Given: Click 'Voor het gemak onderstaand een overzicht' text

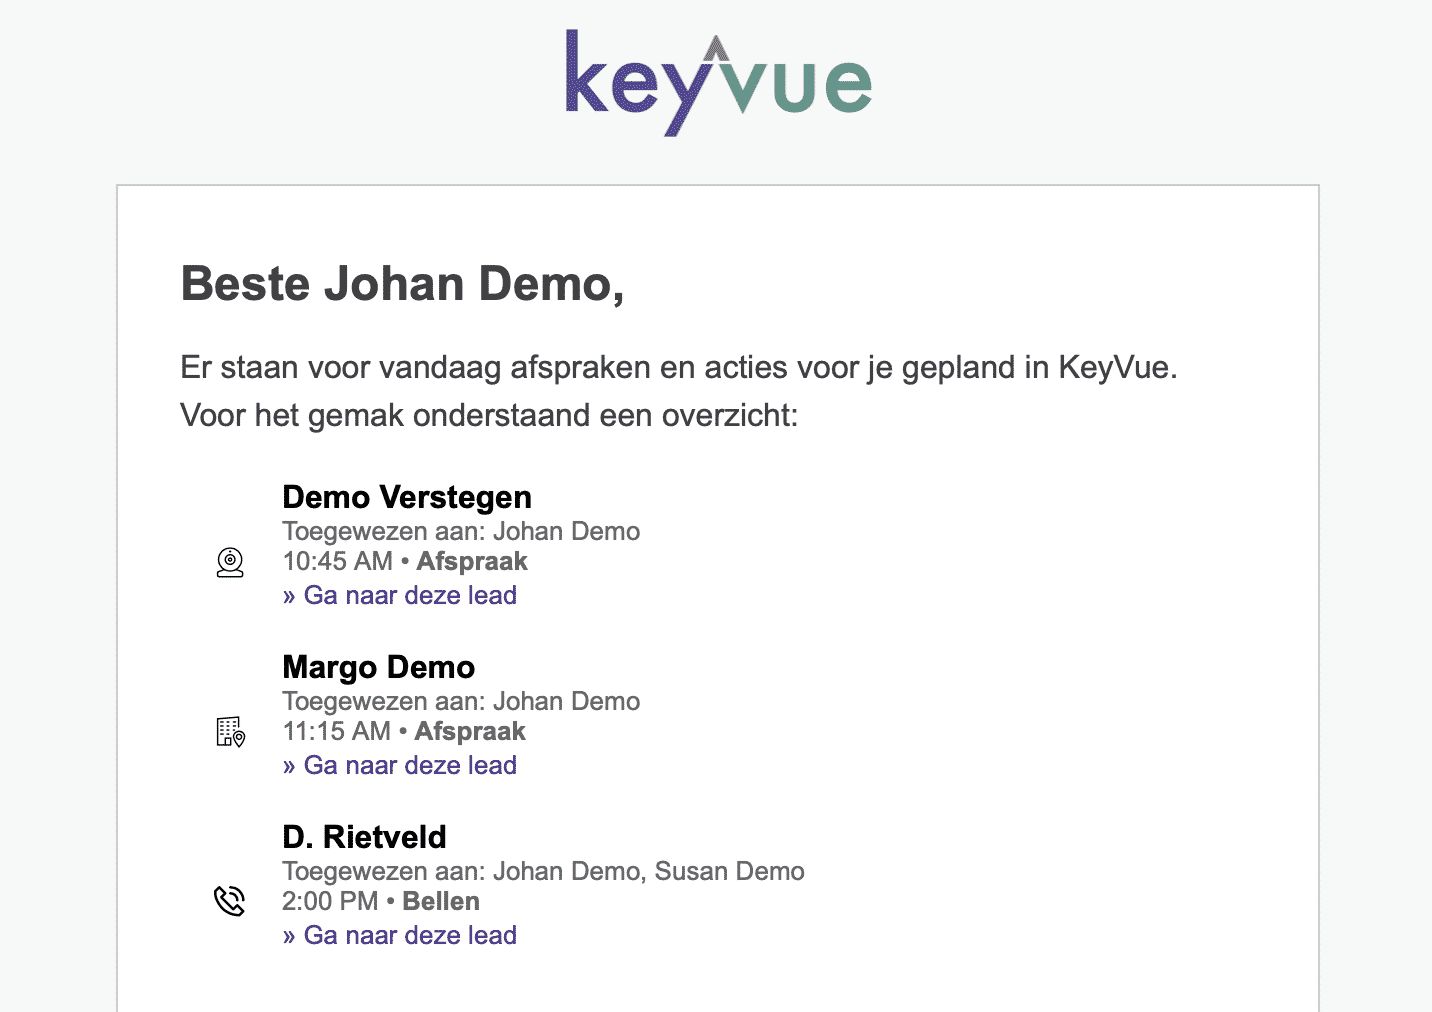Looking at the screenshot, I should (x=489, y=415).
